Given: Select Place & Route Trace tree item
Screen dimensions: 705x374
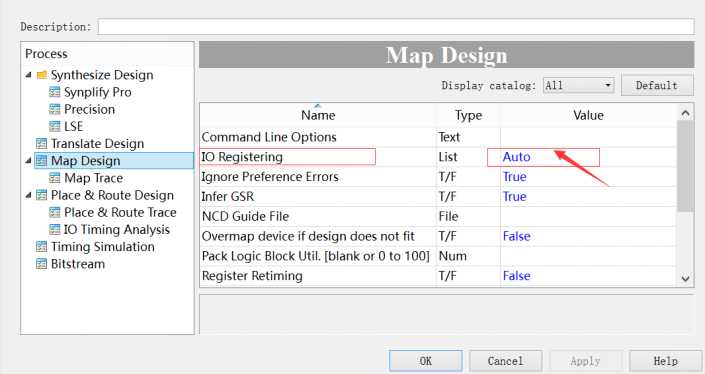Looking at the screenshot, I should pyautogui.click(x=120, y=212).
